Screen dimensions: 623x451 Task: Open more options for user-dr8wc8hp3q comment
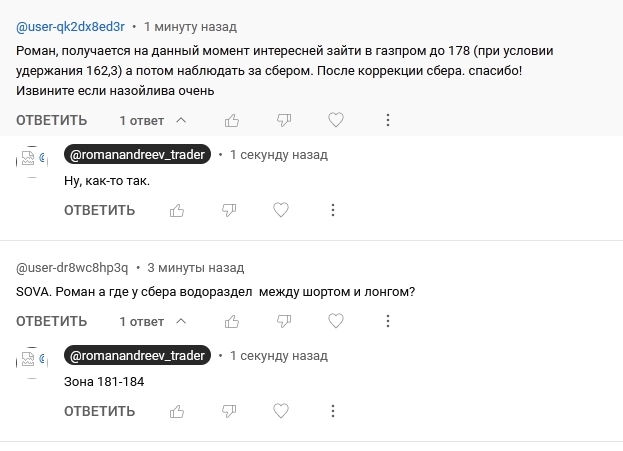coord(388,322)
